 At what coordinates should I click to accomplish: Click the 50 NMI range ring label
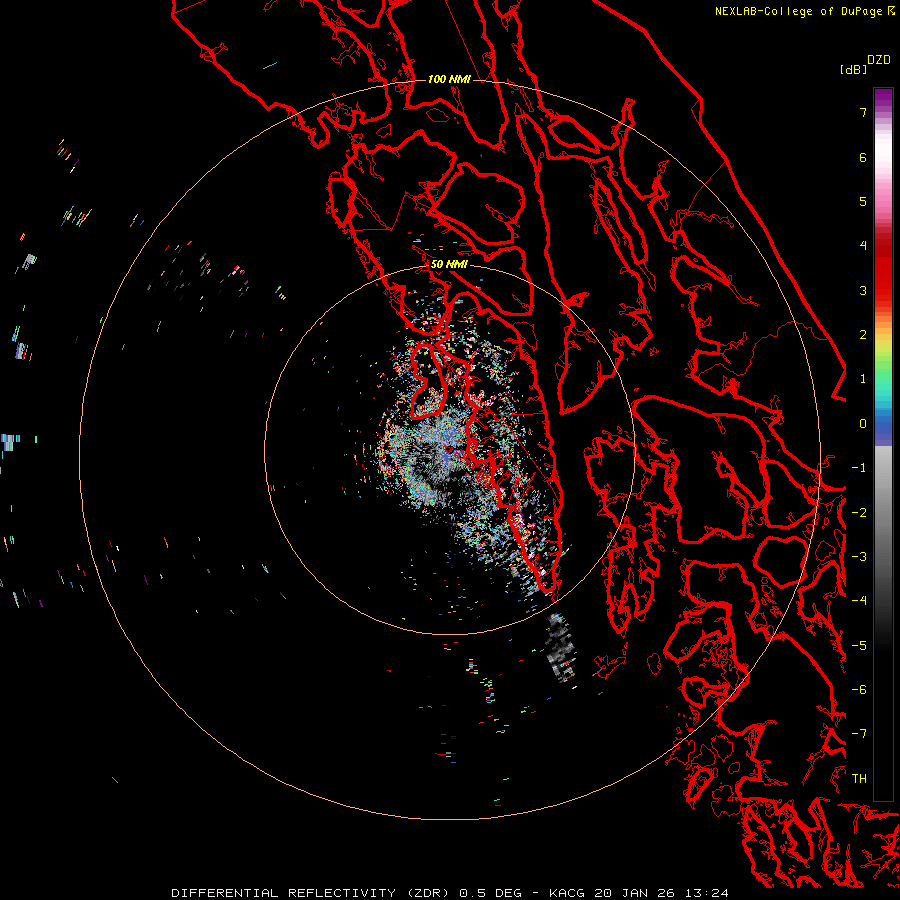[449, 264]
